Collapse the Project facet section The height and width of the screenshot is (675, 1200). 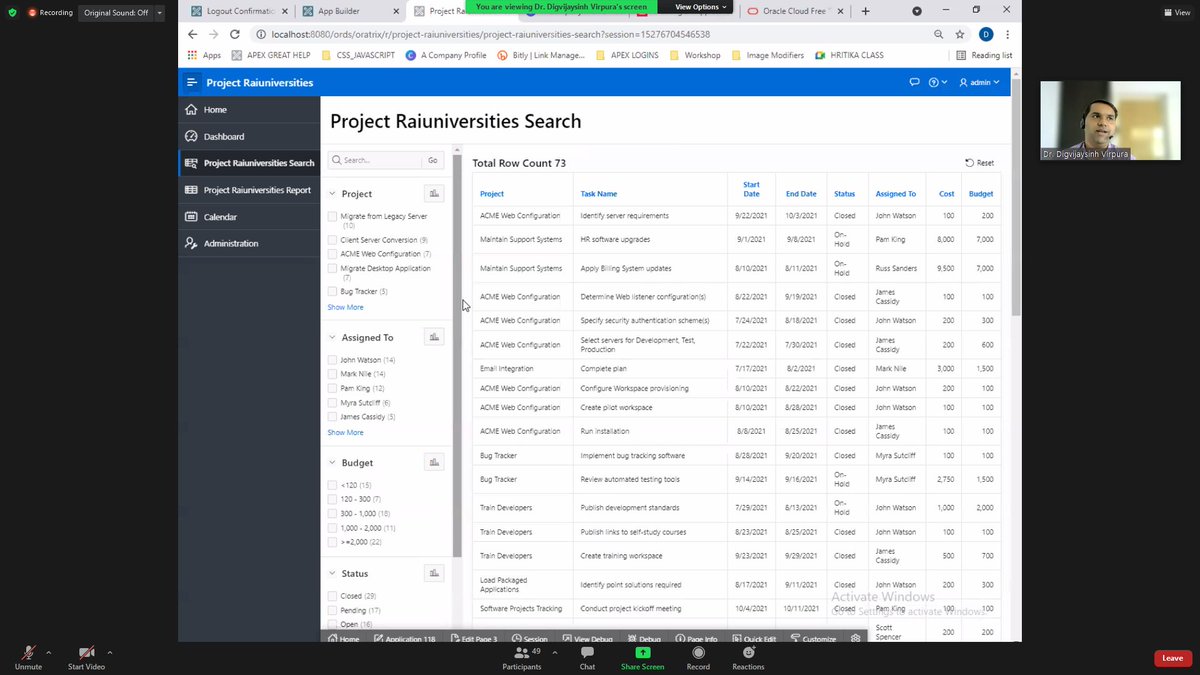(x=332, y=194)
